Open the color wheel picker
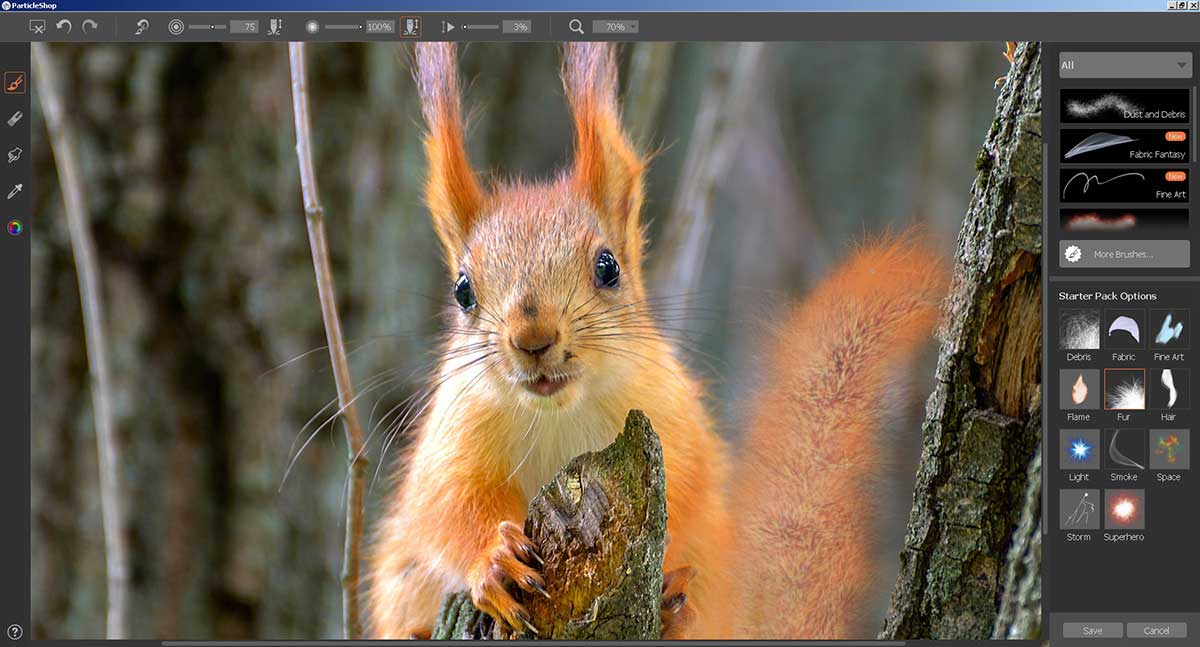Image resolution: width=1200 pixels, height=647 pixels. click(15, 227)
